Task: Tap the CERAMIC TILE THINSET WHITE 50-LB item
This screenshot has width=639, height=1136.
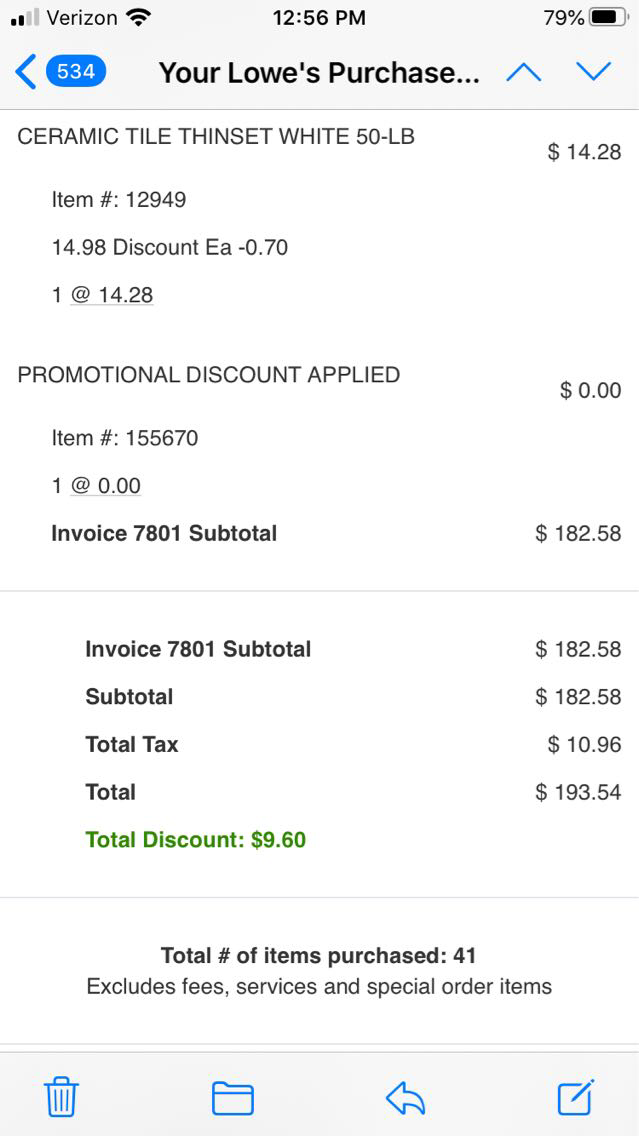Action: (x=216, y=138)
